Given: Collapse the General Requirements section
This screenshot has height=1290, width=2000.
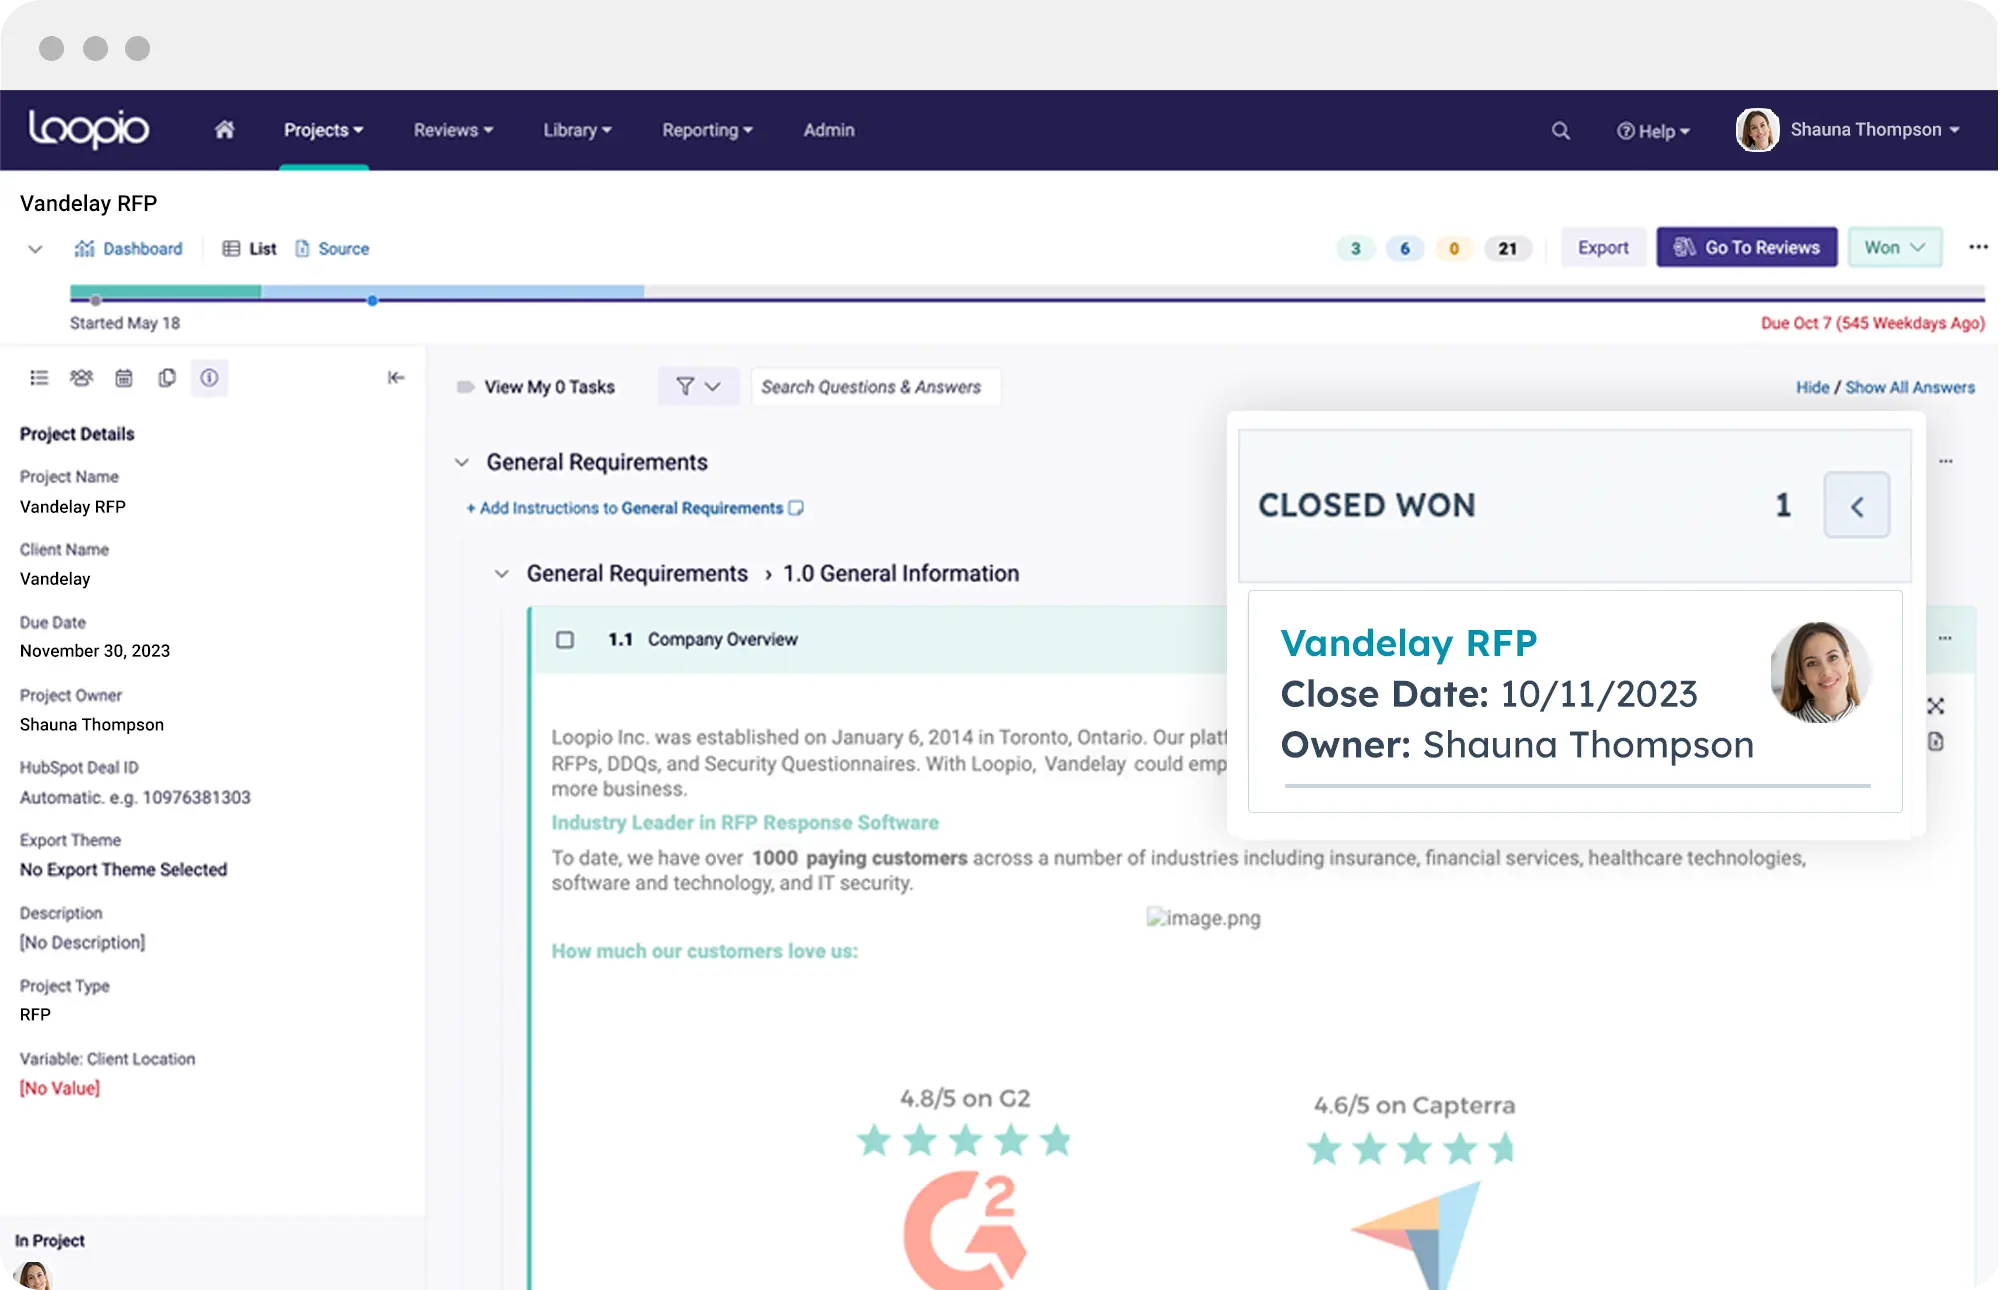Looking at the screenshot, I should [x=462, y=462].
